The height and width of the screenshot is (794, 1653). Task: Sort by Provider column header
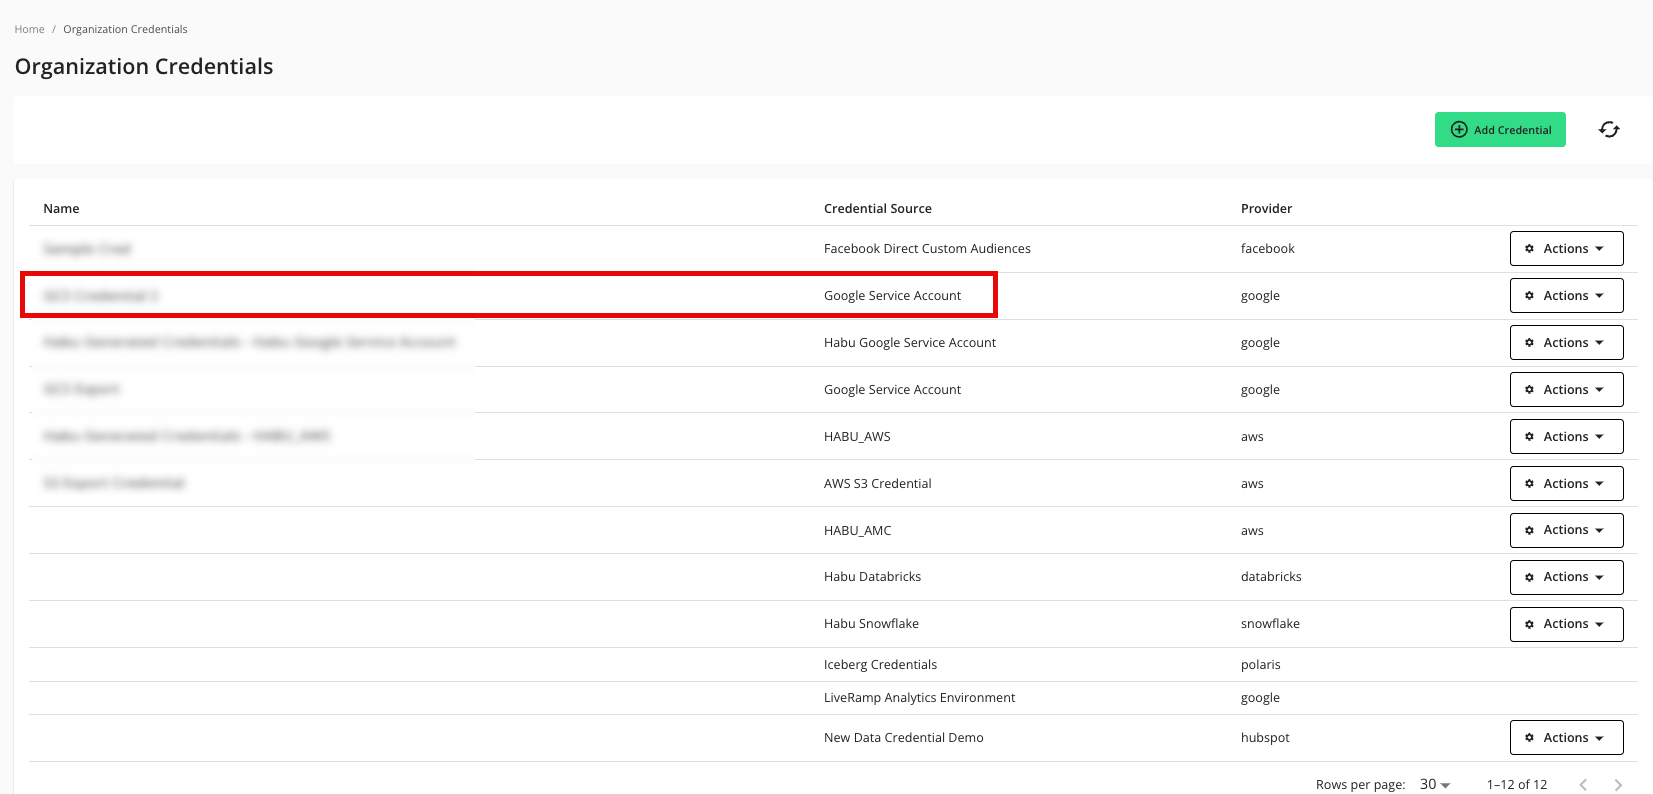[x=1266, y=209]
